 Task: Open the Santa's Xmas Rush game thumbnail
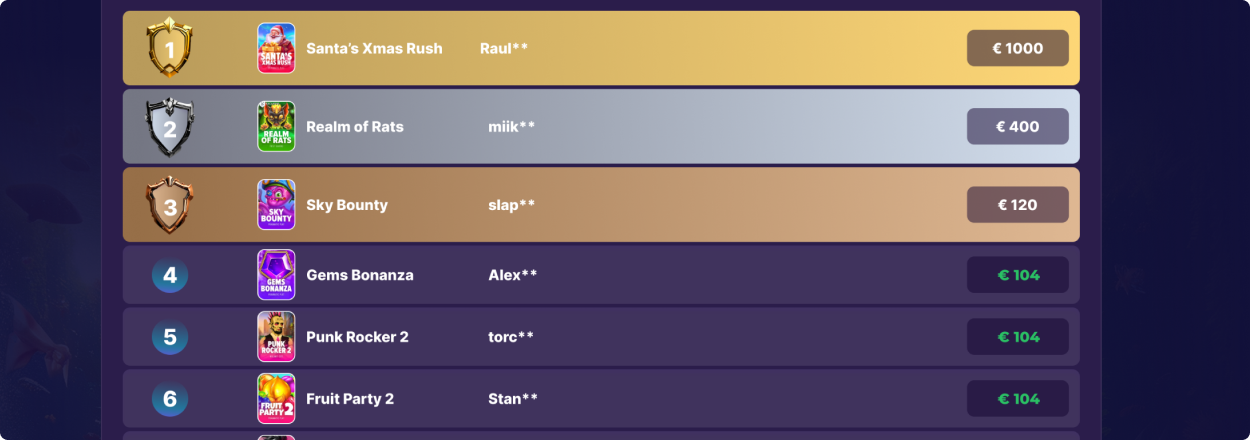coord(276,48)
